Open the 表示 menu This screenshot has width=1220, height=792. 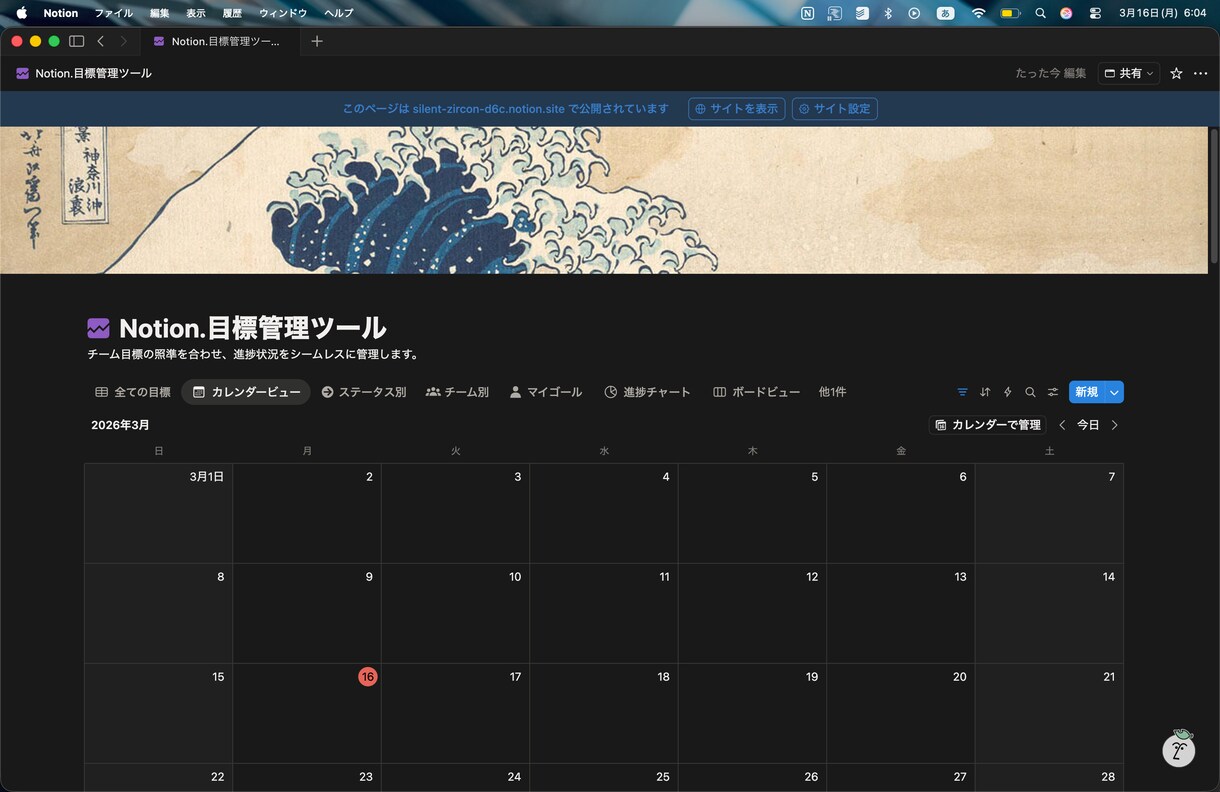195,13
